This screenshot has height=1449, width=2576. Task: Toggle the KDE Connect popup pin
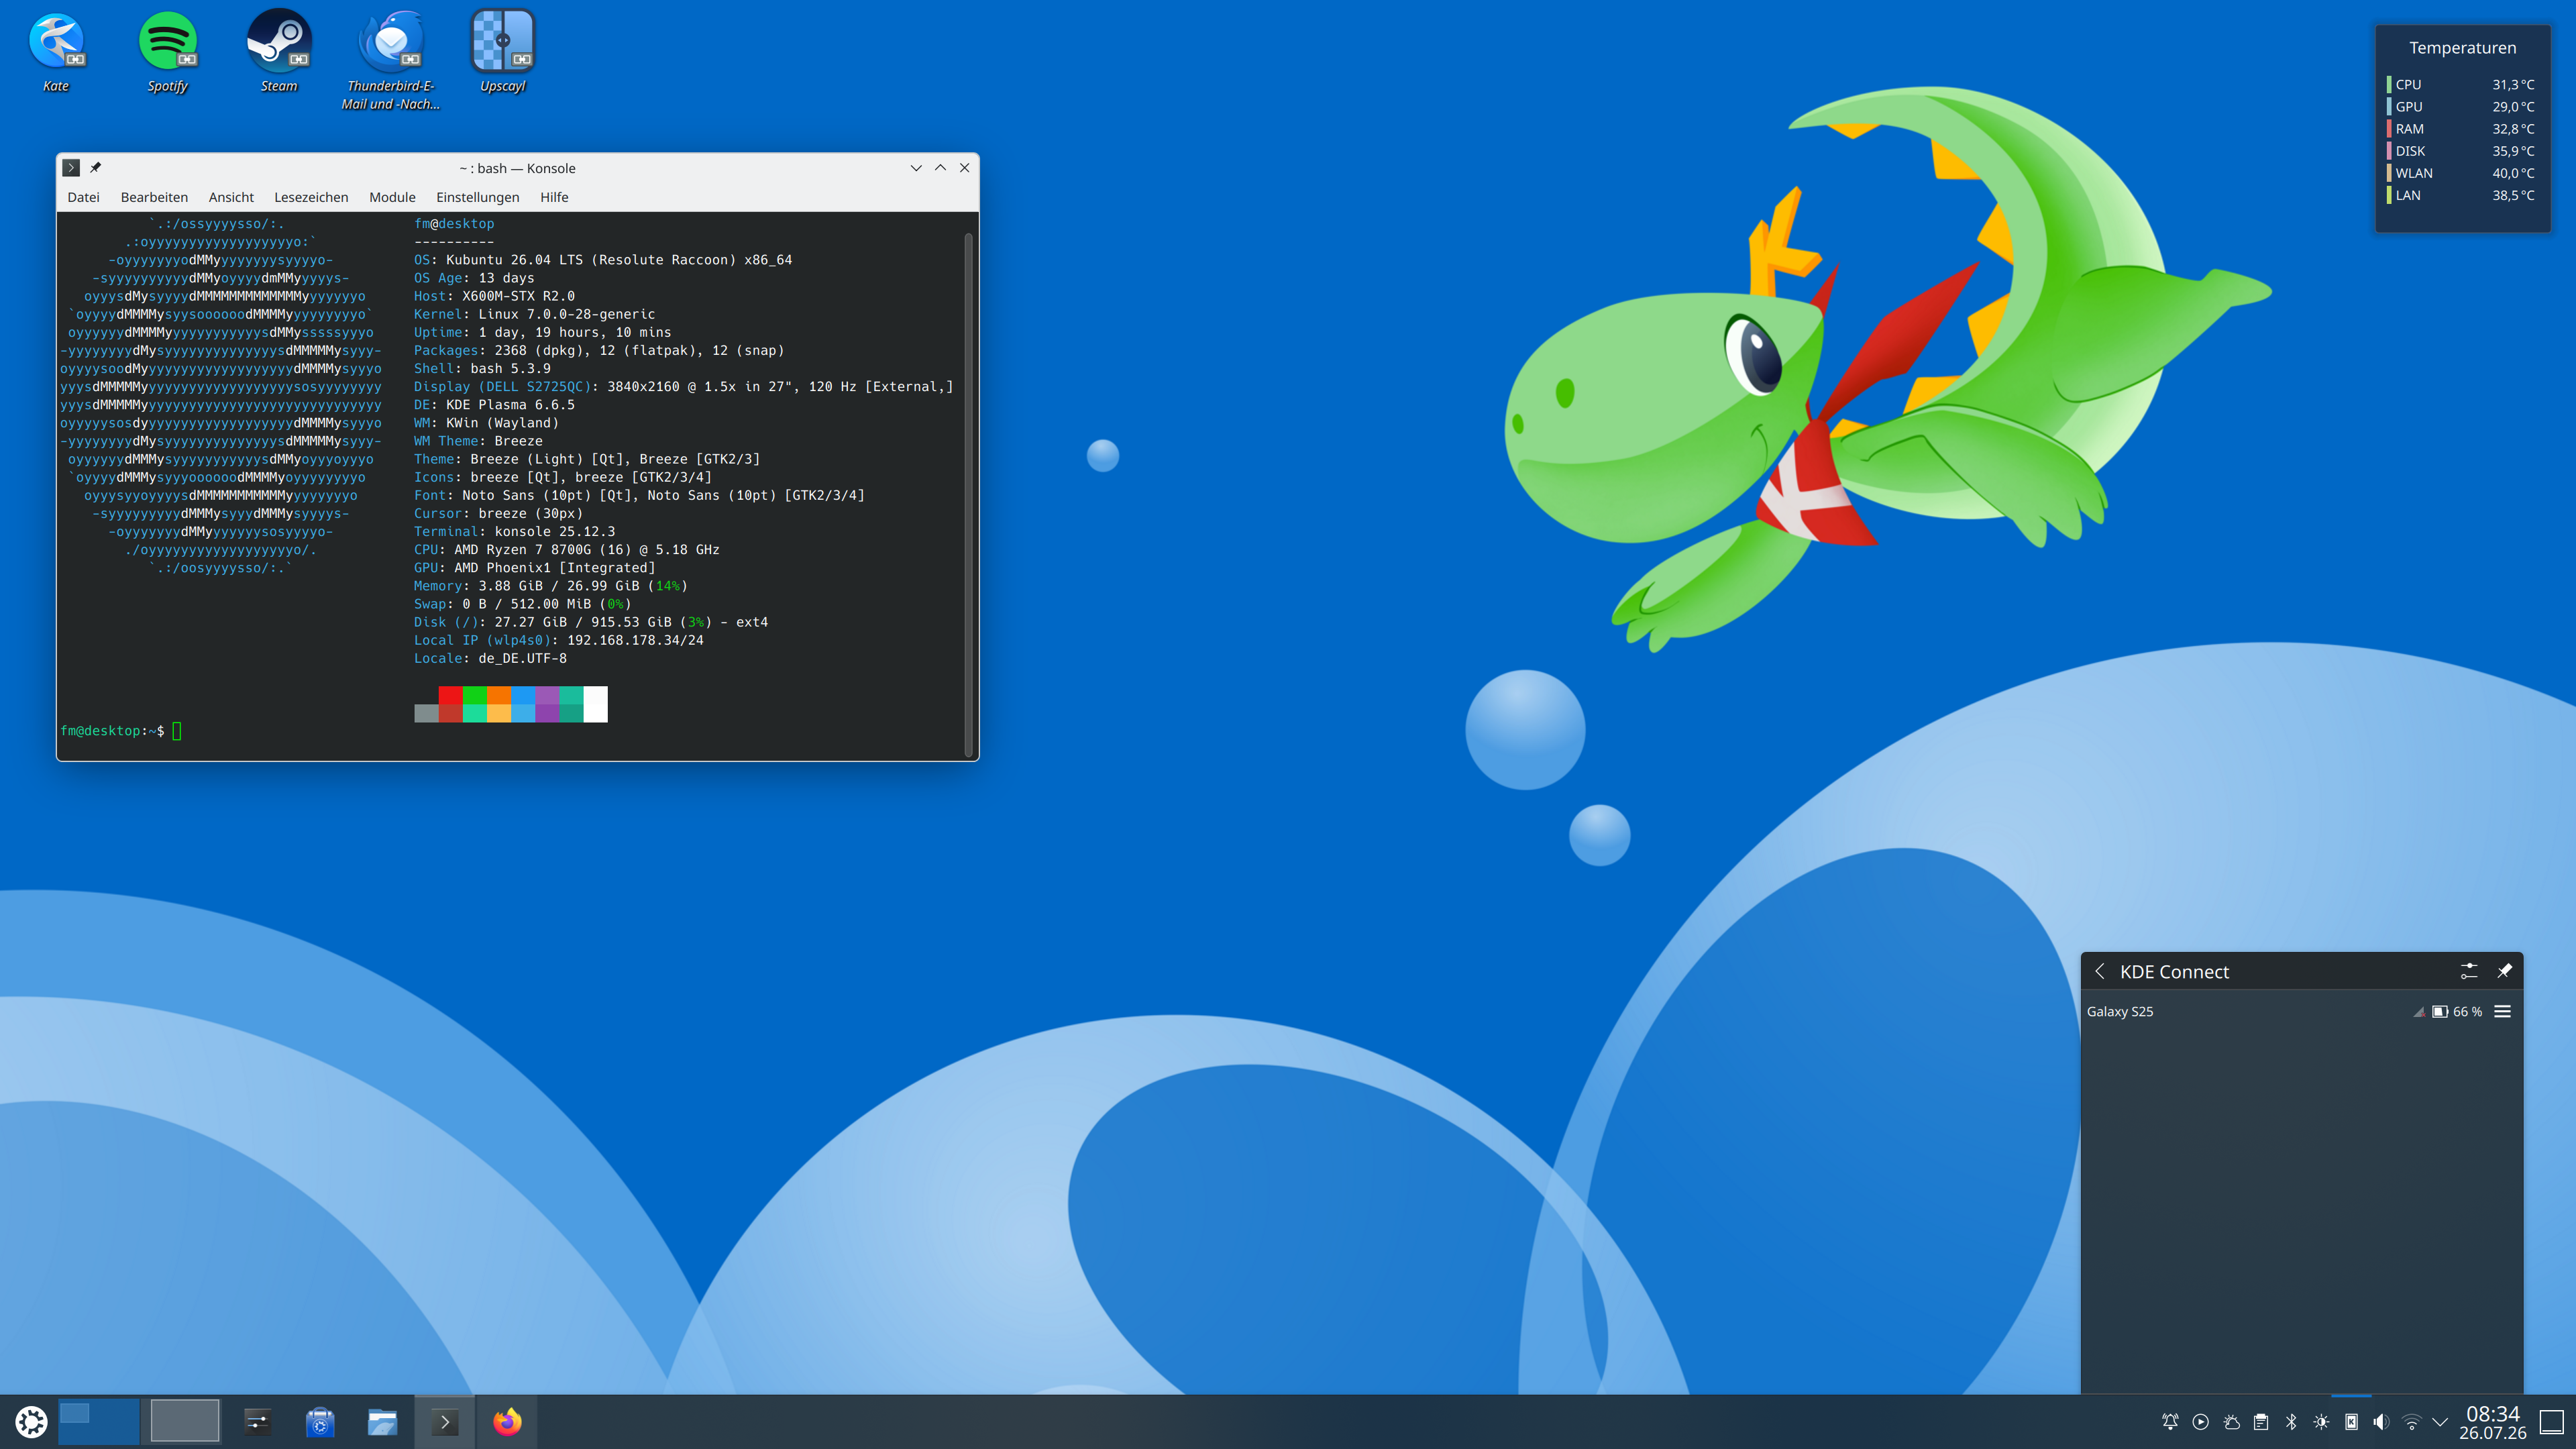[2504, 971]
